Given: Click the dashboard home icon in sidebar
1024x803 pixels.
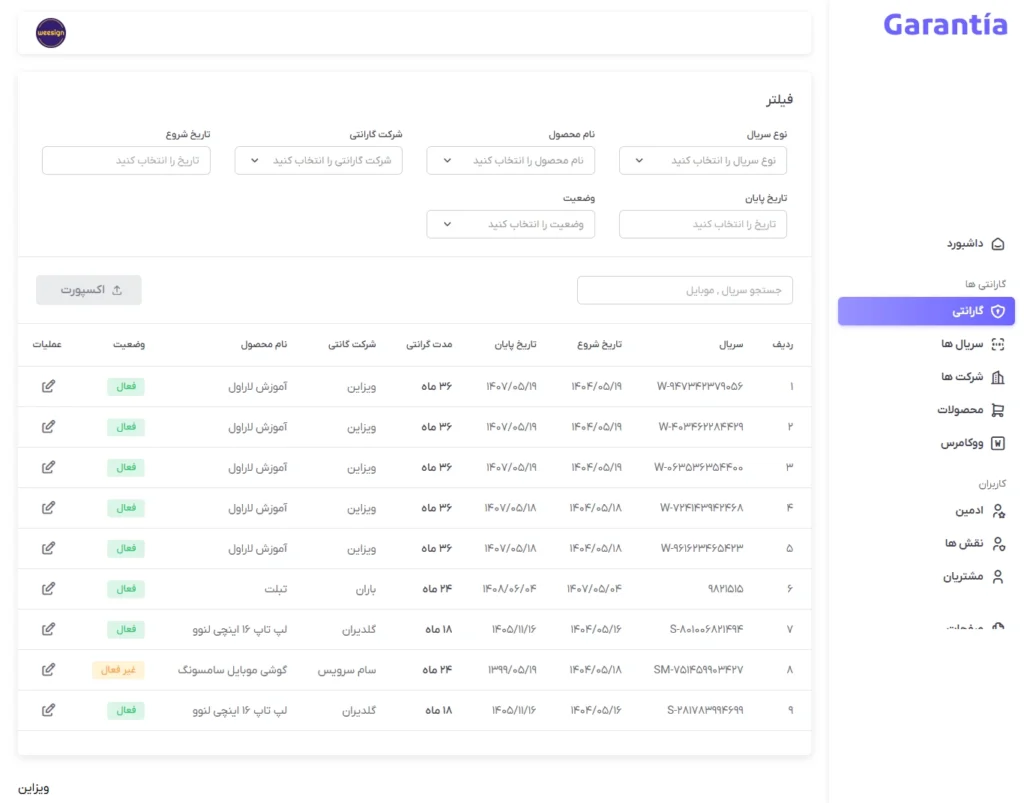Looking at the screenshot, I should [x=997, y=244].
